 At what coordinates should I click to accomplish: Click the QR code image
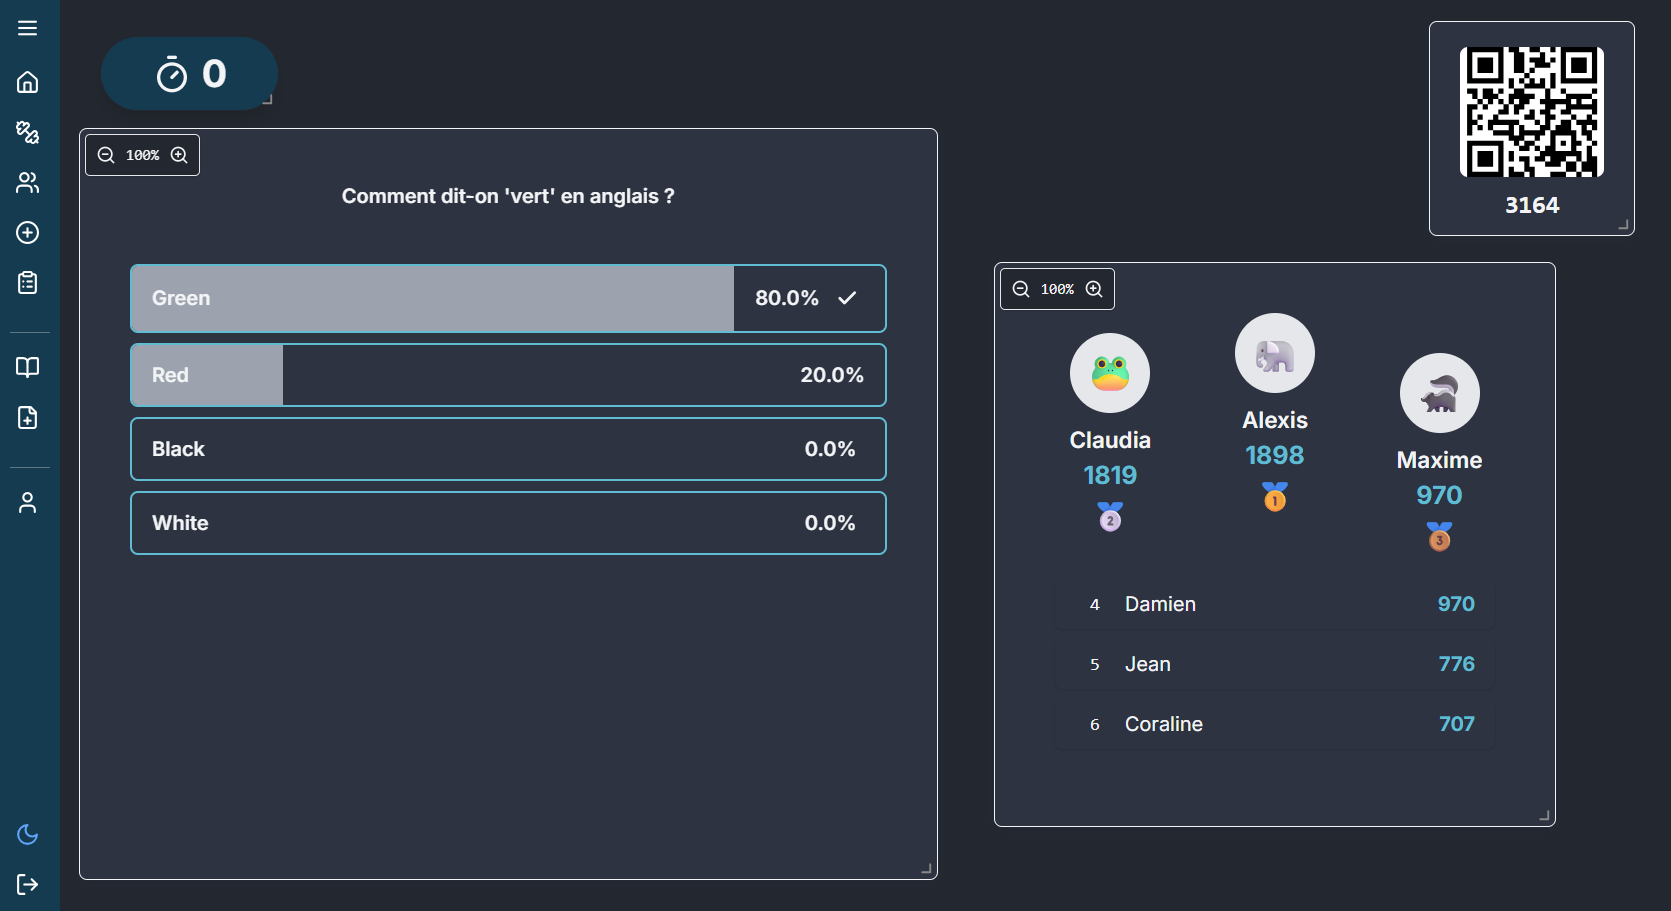pos(1531,112)
